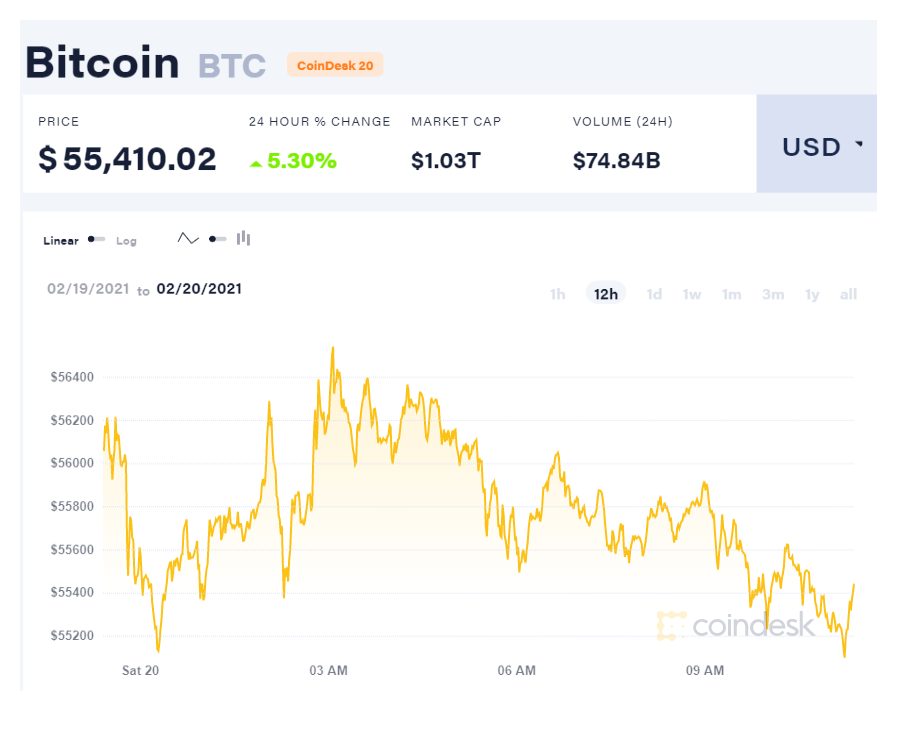
Task: Open the USD currency dropdown
Action: point(816,144)
